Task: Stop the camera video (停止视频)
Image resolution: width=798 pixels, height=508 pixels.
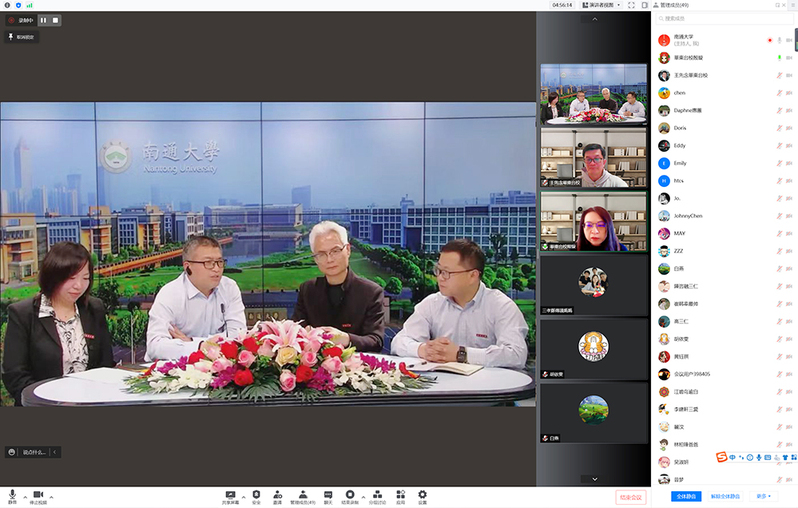Action: tap(38, 496)
